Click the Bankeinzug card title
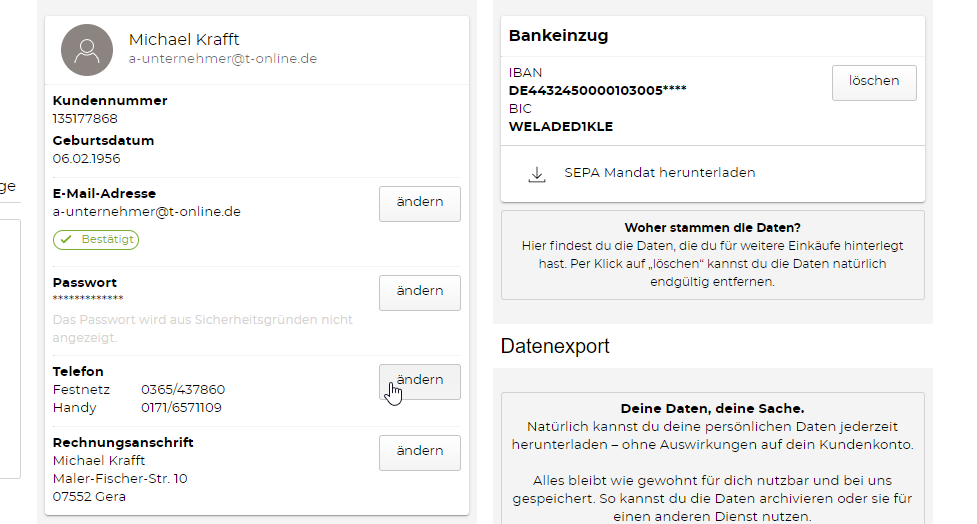977x524 pixels. [x=558, y=36]
